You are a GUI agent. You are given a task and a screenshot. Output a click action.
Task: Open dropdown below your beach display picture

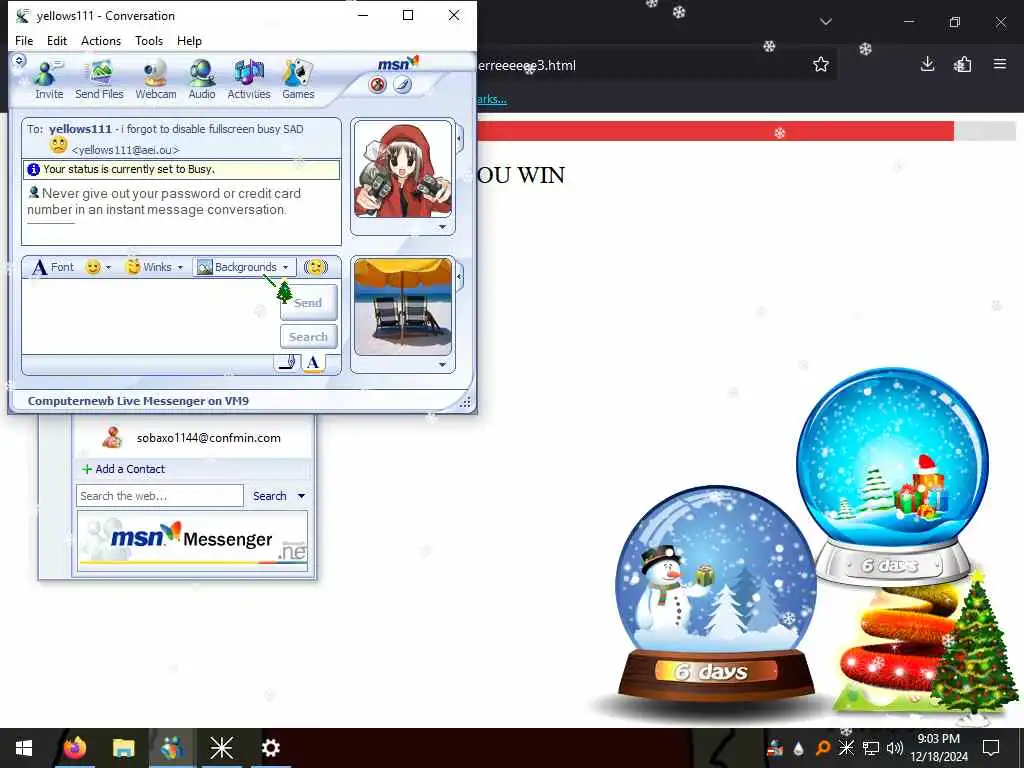pyautogui.click(x=443, y=365)
